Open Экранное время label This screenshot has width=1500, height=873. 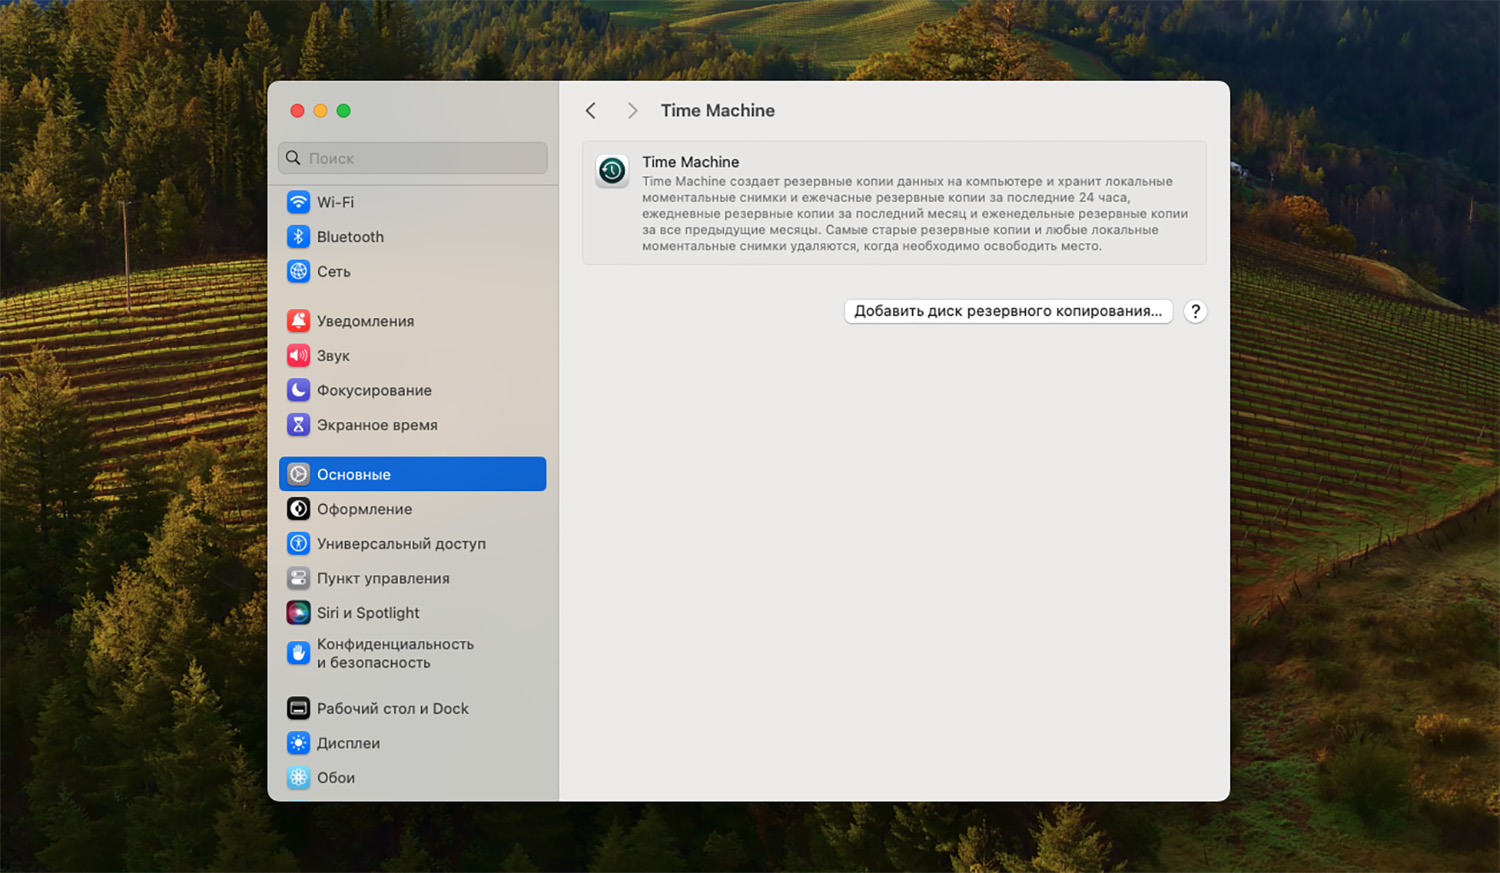coord(377,425)
